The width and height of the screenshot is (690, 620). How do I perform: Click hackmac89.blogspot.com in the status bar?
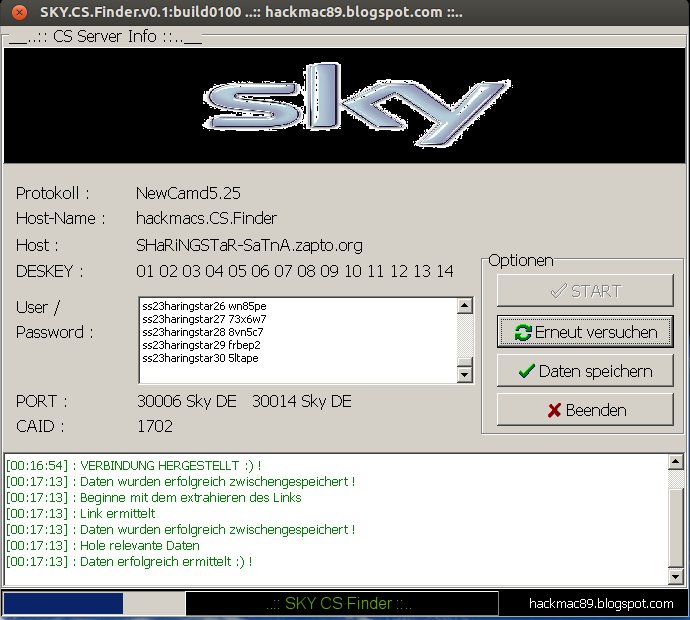(601, 603)
